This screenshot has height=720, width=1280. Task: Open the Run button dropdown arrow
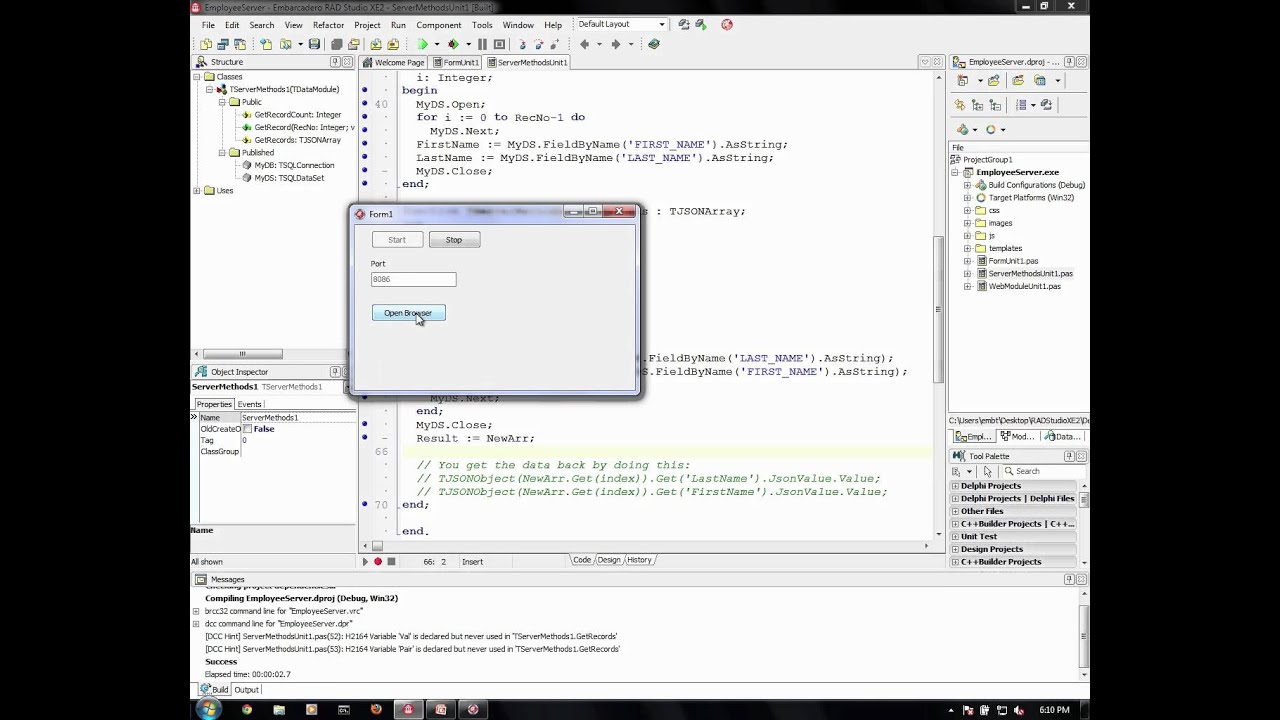pos(436,44)
